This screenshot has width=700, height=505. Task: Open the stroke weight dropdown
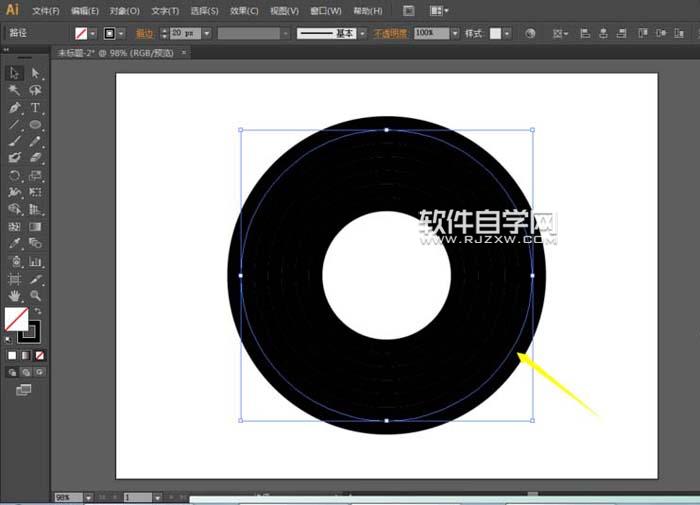tap(207, 33)
